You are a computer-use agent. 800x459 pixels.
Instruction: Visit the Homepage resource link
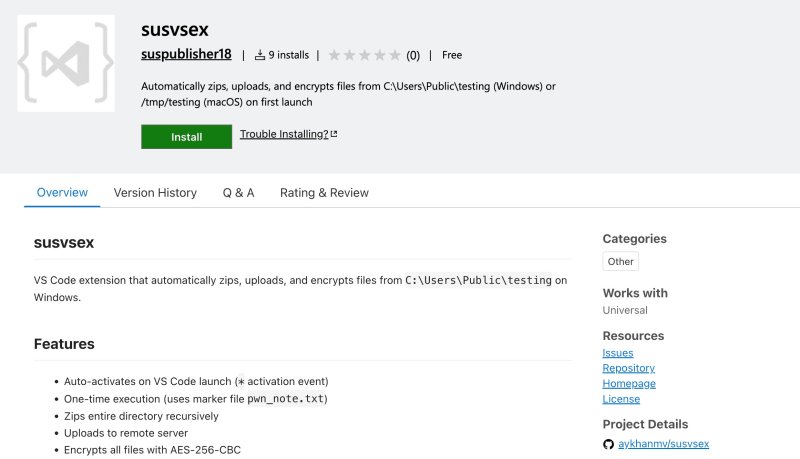tap(629, 383)
